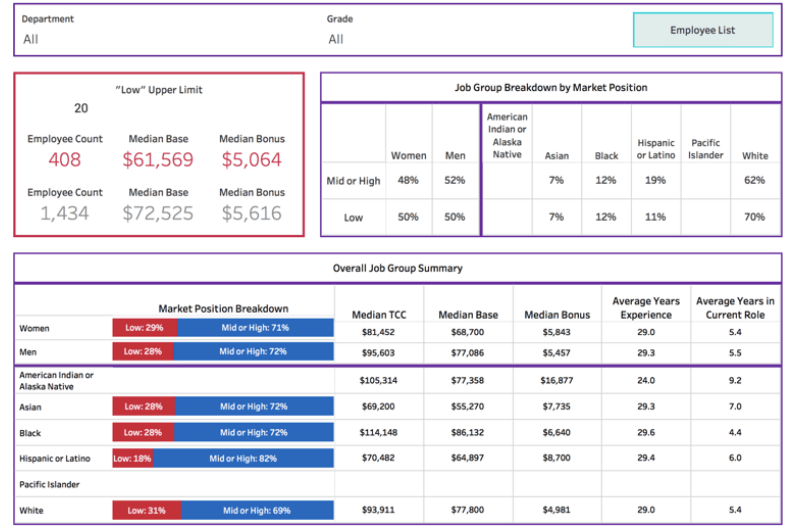Click the gray Median Bonus value $5,616
Viewport: 786px width, 528px height.
pos(252,213)
